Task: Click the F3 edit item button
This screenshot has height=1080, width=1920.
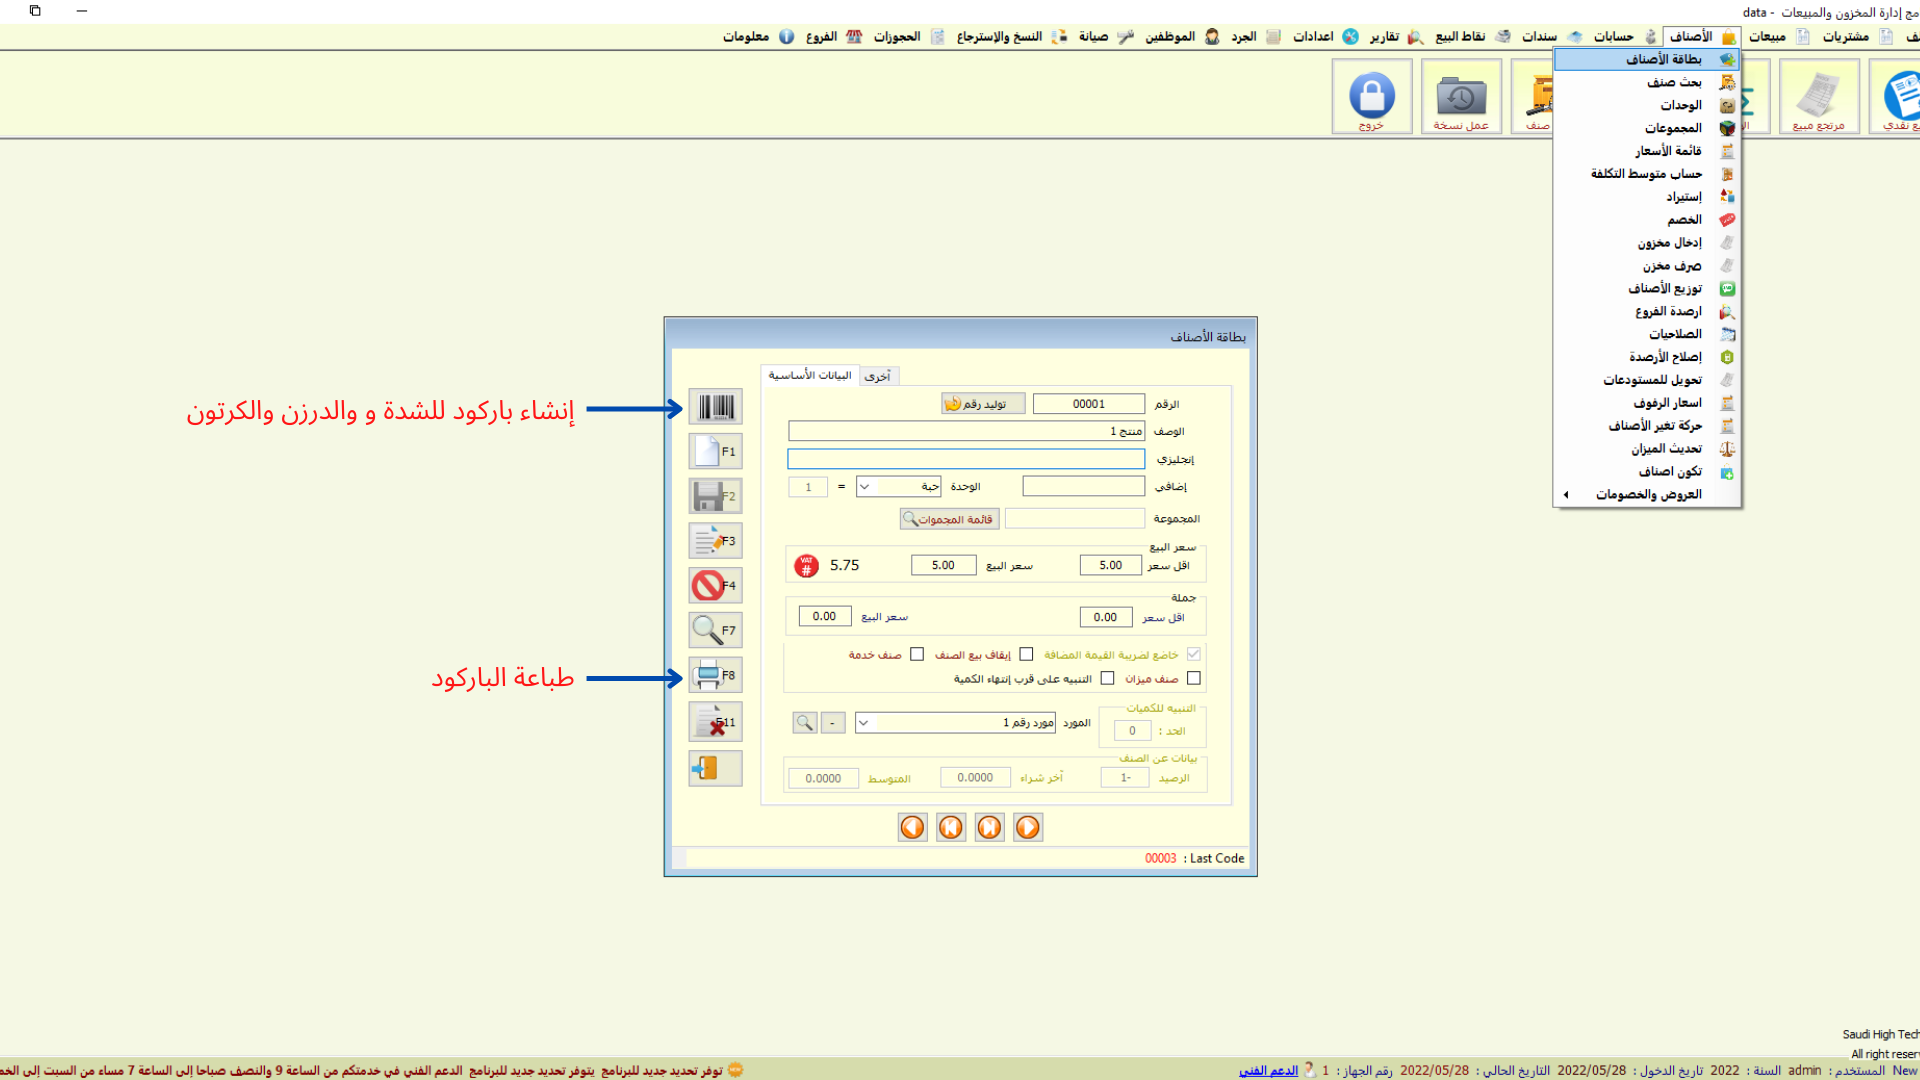Action: click(715, 541)
